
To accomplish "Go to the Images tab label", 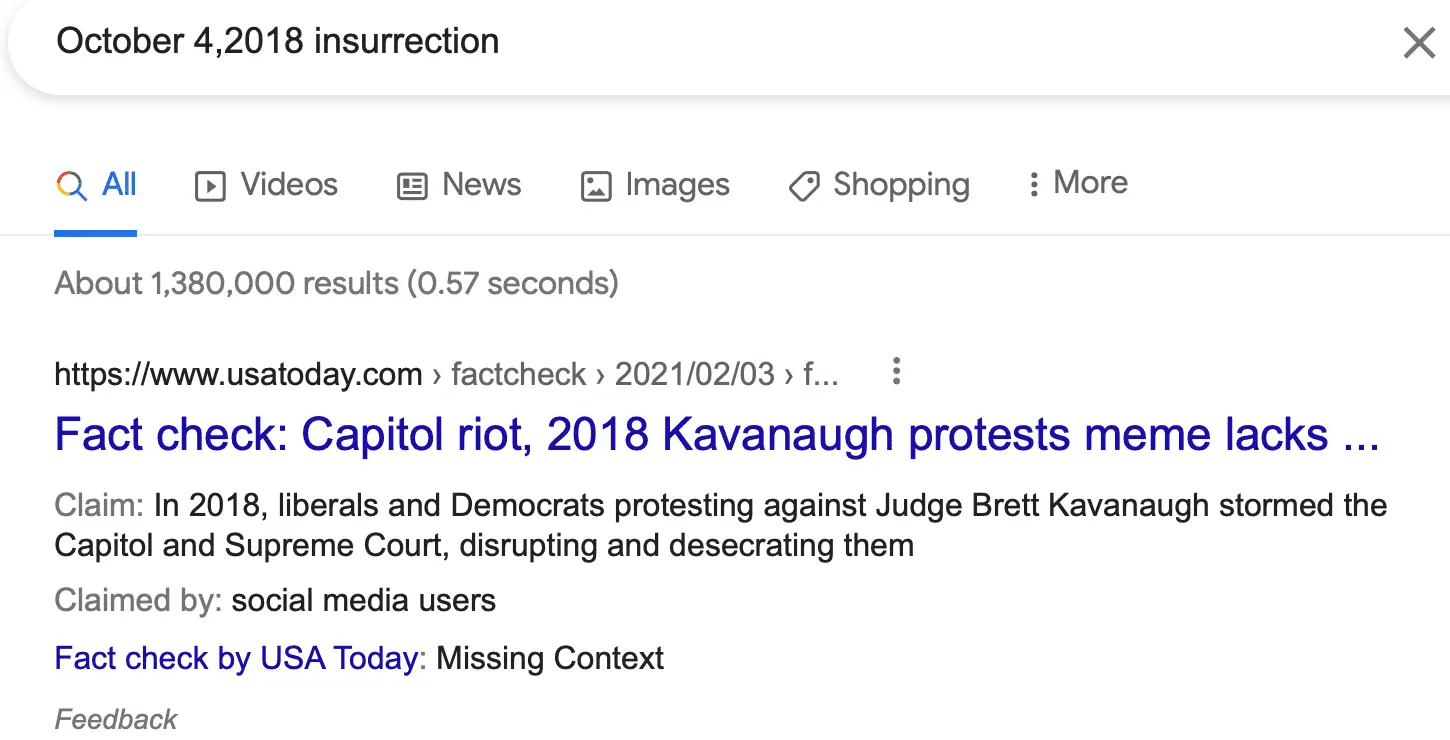I will (677, 185).
